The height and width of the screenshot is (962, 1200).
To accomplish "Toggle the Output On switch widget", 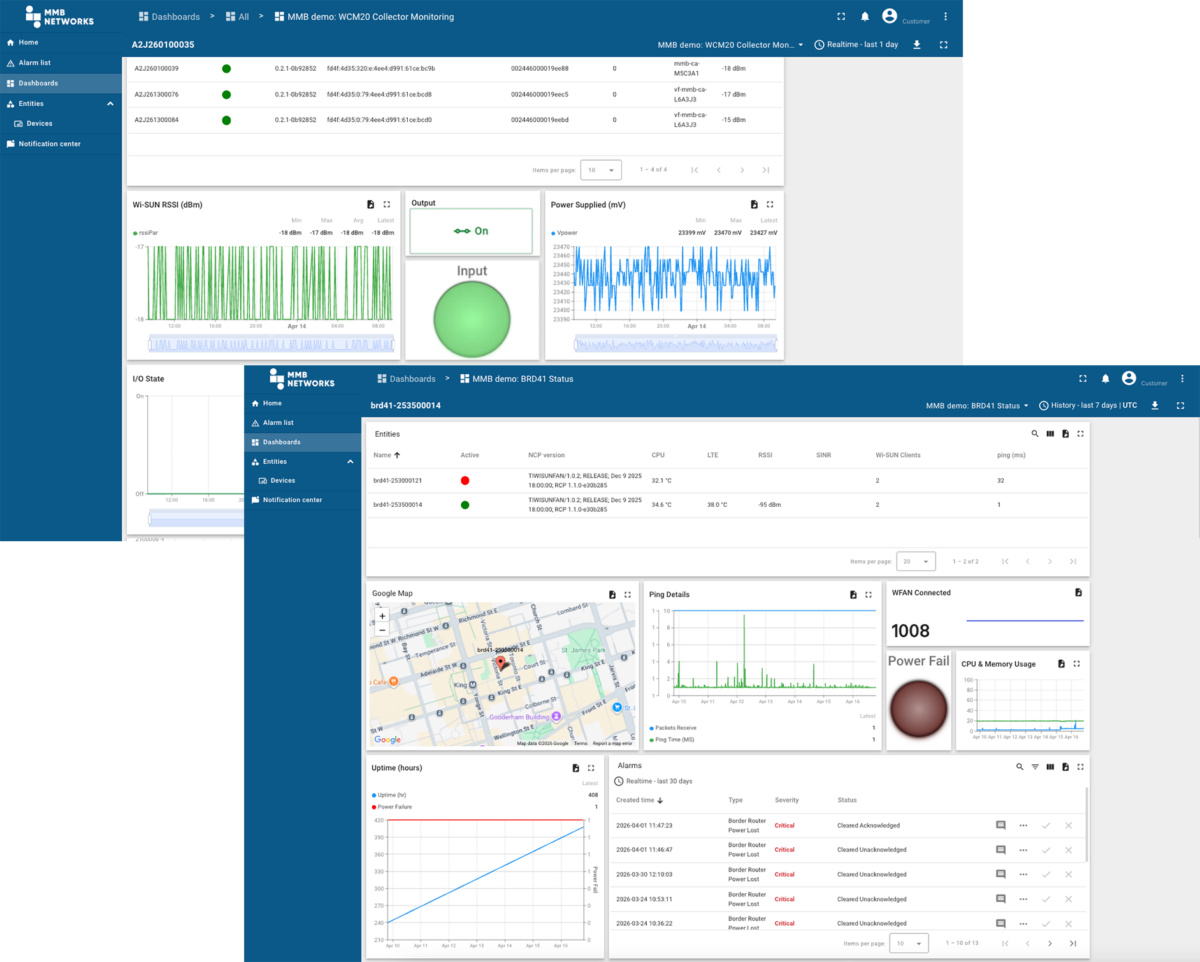I will 471,231.
